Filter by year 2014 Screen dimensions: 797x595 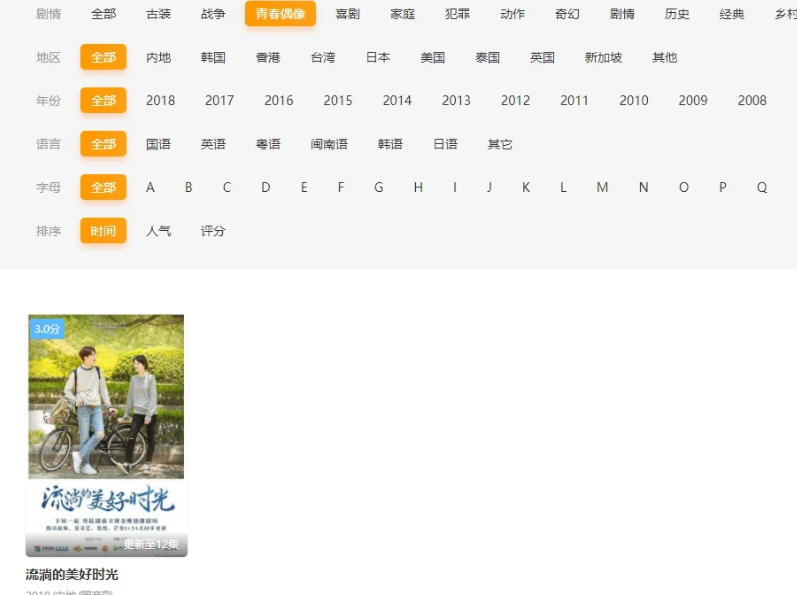tap(397, 101)
